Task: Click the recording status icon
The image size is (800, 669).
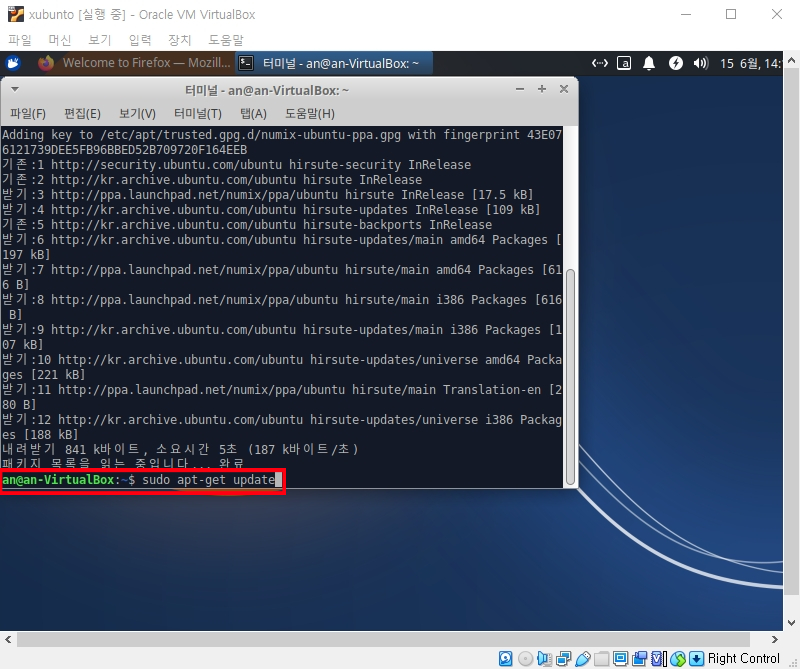Action: (x=639, y=658)
